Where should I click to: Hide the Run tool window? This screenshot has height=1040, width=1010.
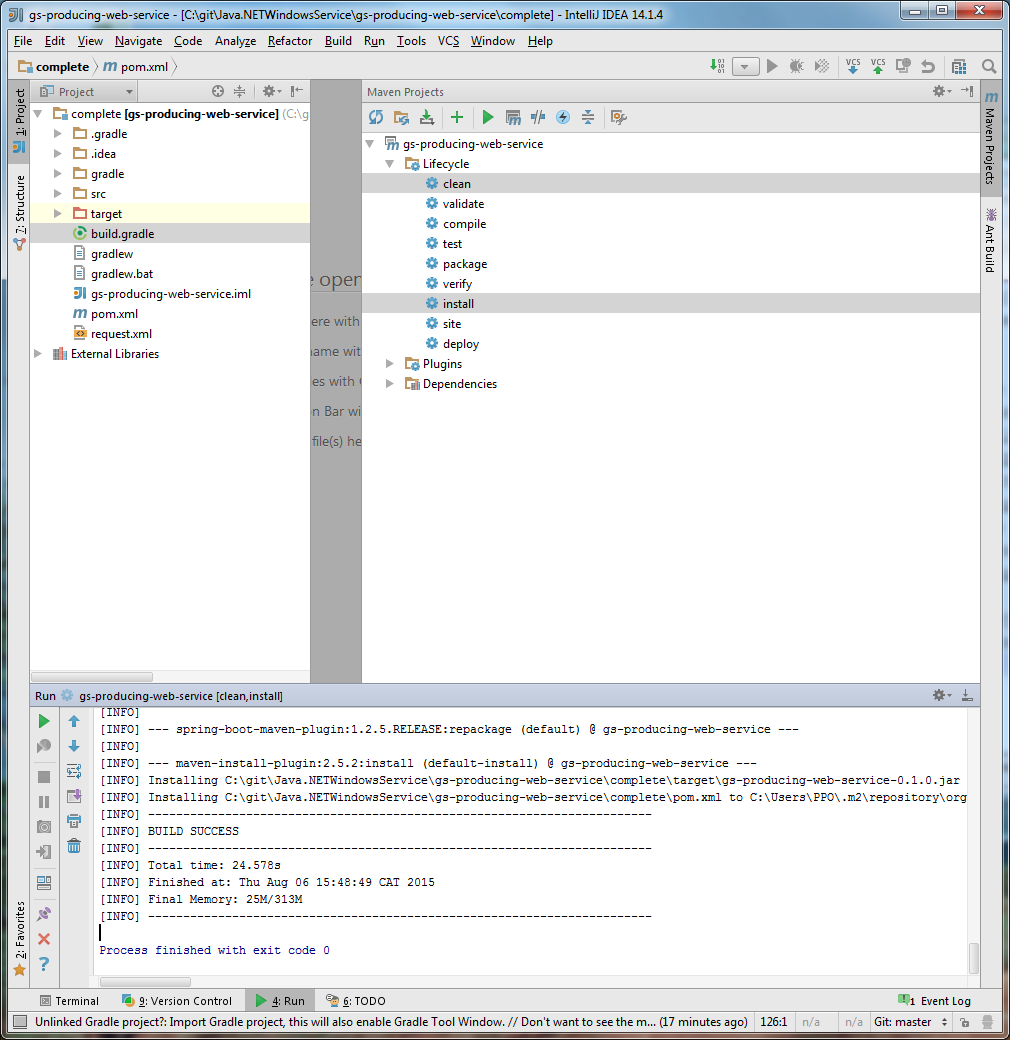point(967,695)
